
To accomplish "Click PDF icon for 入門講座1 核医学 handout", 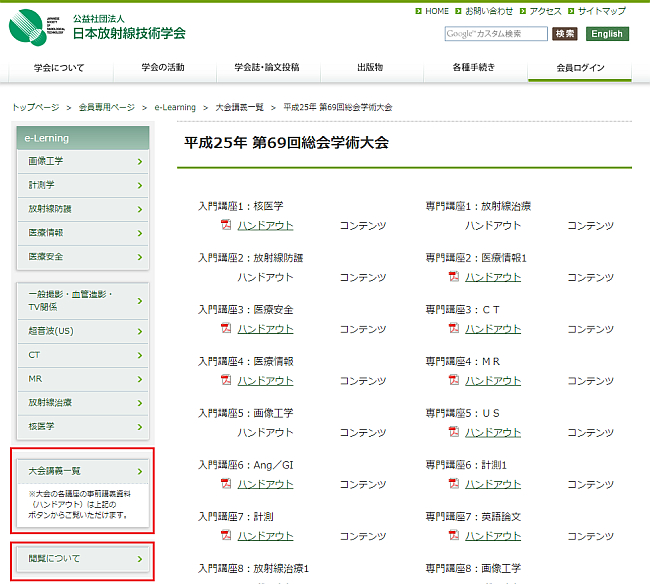I will click(x=226, y=225).
